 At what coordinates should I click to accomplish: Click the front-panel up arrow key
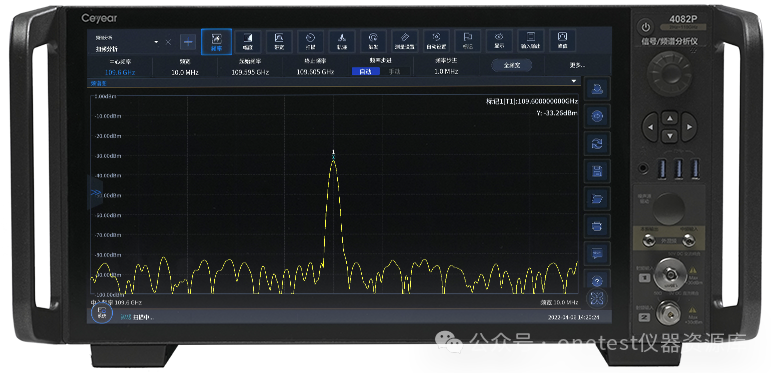pos(669,118)
